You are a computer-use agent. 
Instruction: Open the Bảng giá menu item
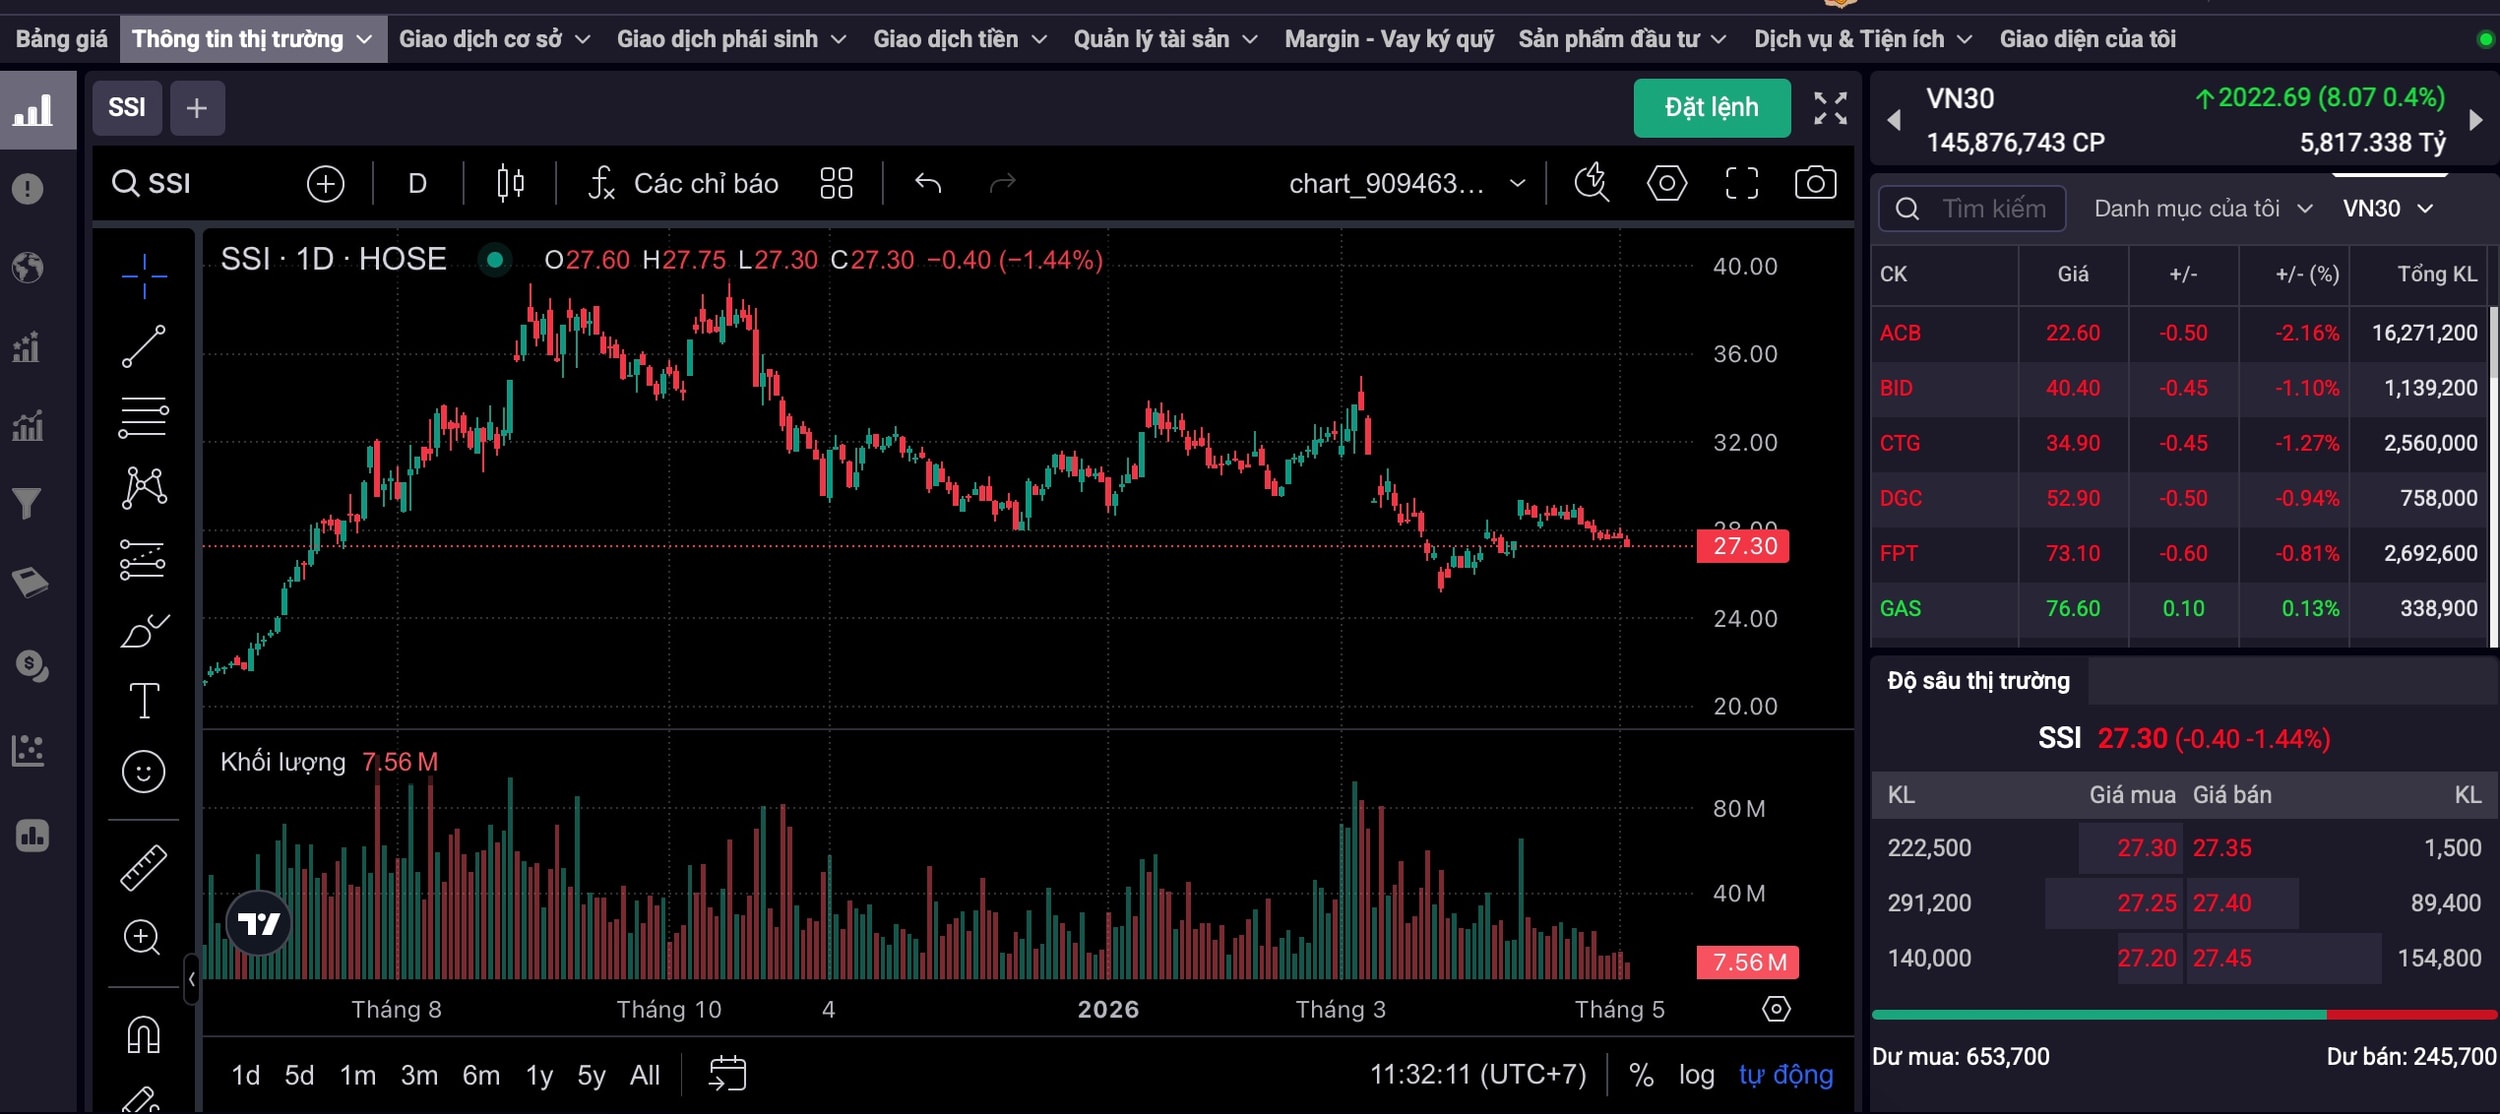point(61,39)
